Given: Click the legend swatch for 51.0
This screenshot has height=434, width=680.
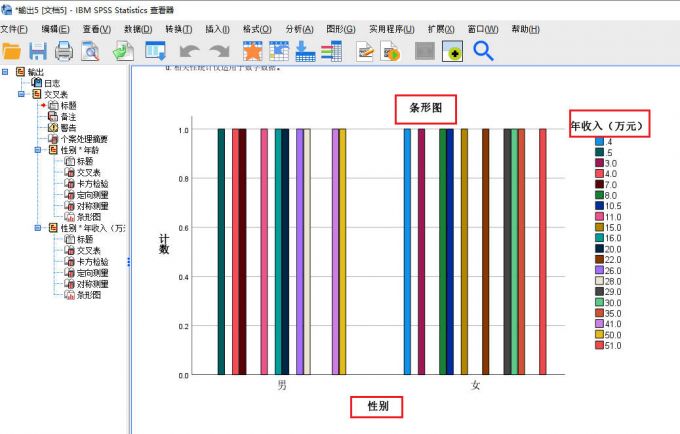Looking at the screenshot, I should [x=599, y=345].
